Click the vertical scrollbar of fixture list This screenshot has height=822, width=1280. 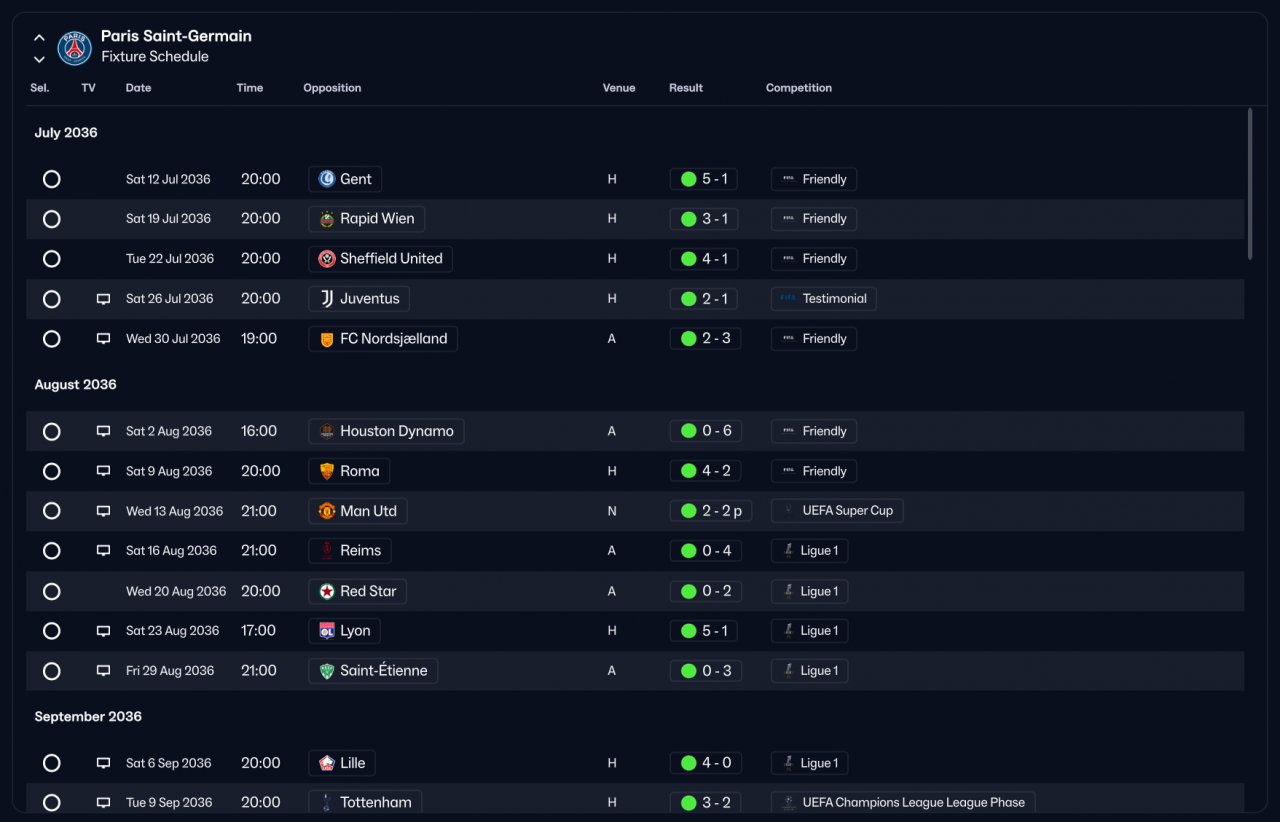[1250, 184]
